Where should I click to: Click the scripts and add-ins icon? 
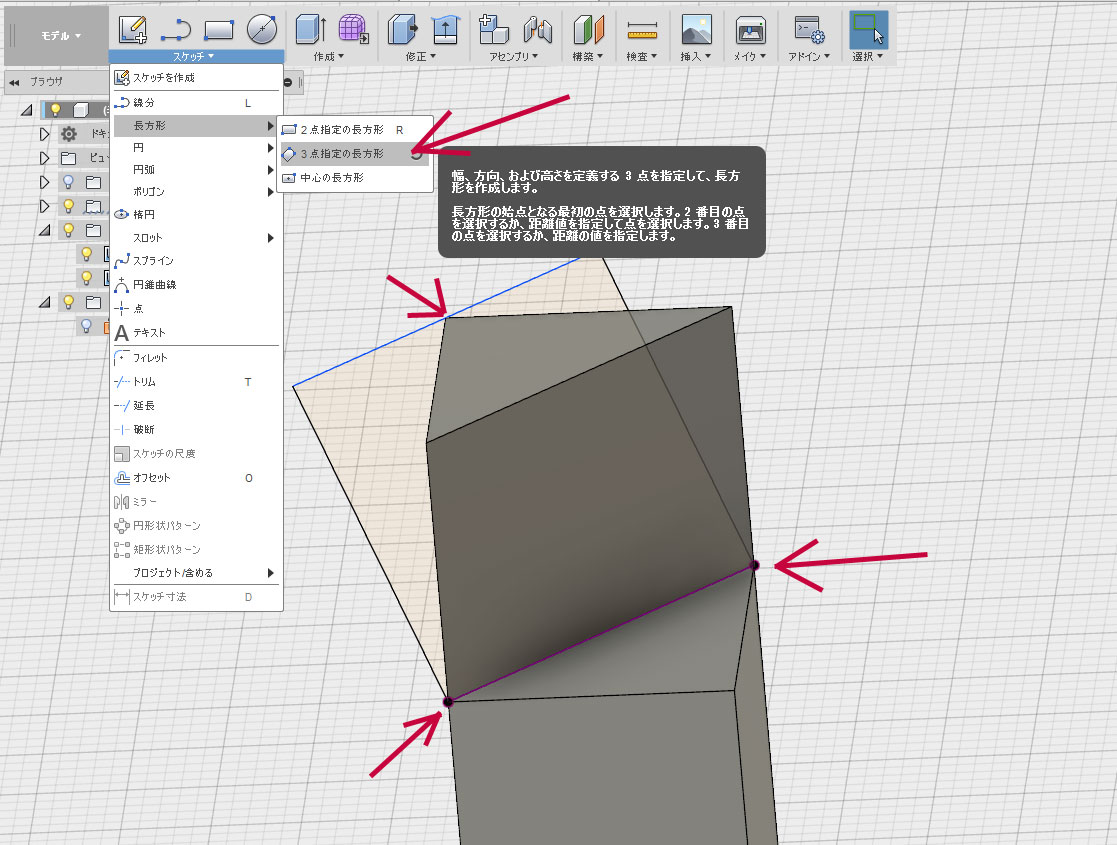pyautogui.click(x=808, y=29)
